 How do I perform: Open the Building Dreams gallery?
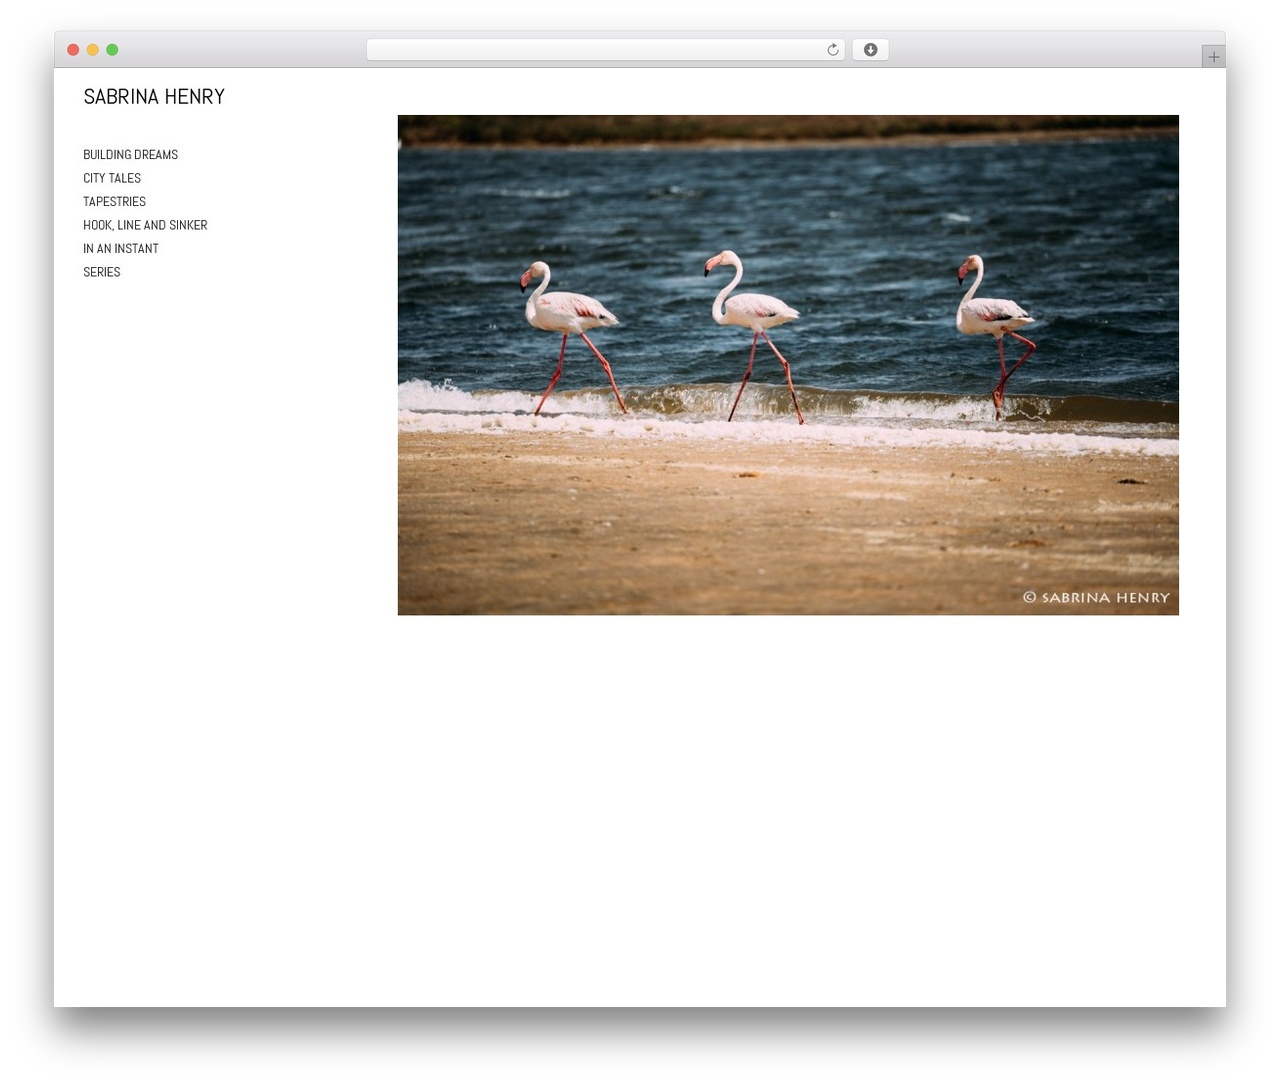coord(130,155)
